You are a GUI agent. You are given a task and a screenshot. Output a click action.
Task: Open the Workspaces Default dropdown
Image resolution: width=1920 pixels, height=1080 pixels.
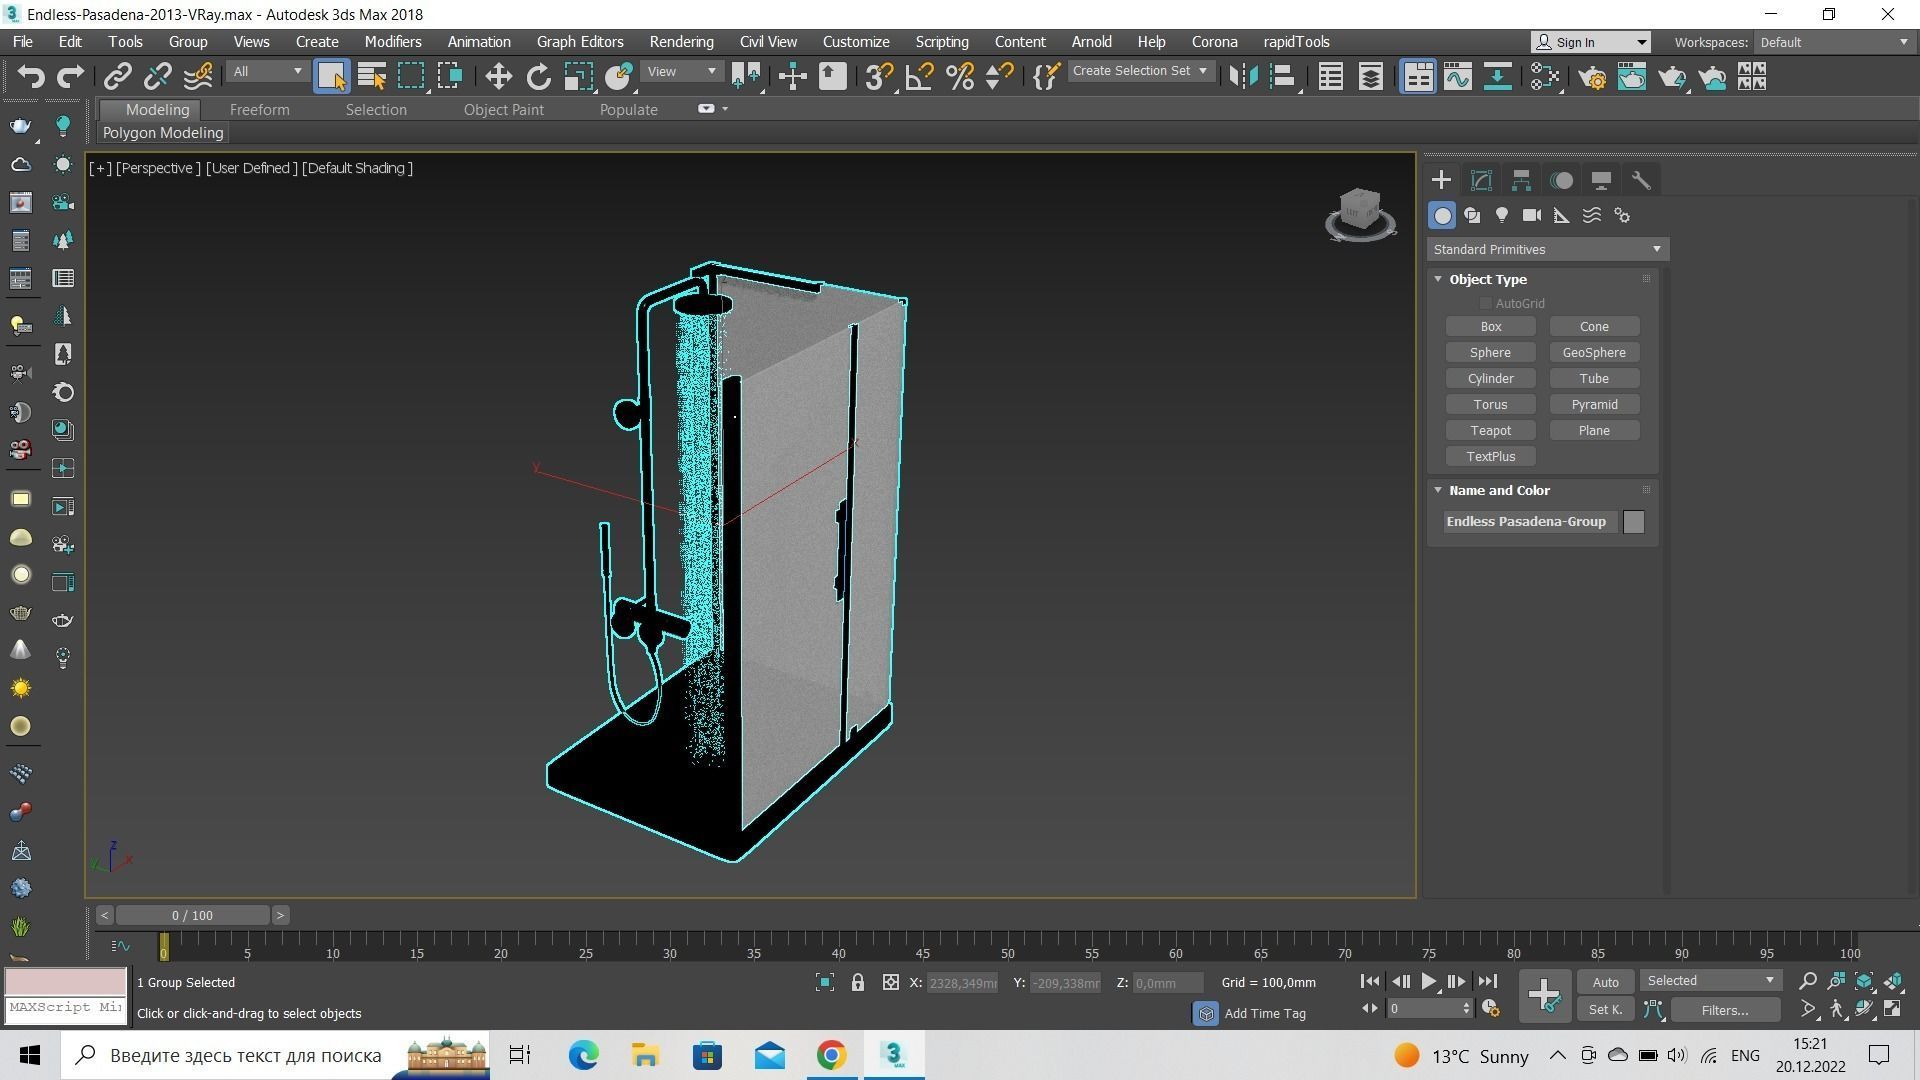click(1834, 42)
